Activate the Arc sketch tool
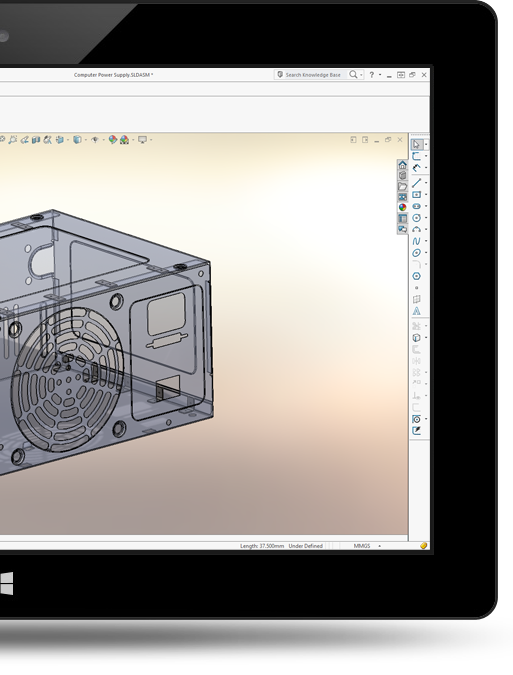513x675 pixels. [x=416, y=229]
